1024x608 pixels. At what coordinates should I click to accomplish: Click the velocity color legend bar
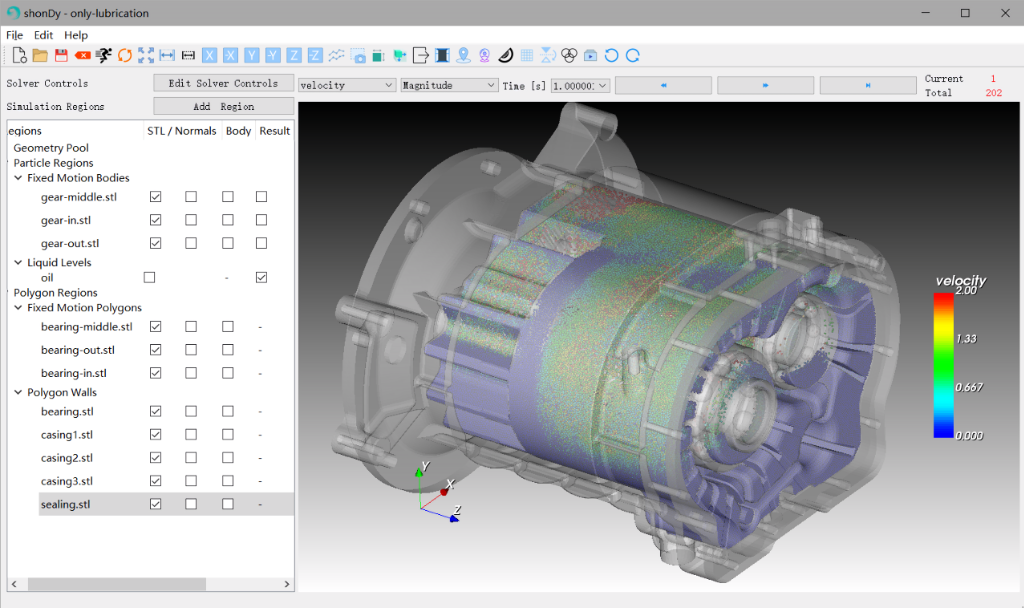click(942, 365)
